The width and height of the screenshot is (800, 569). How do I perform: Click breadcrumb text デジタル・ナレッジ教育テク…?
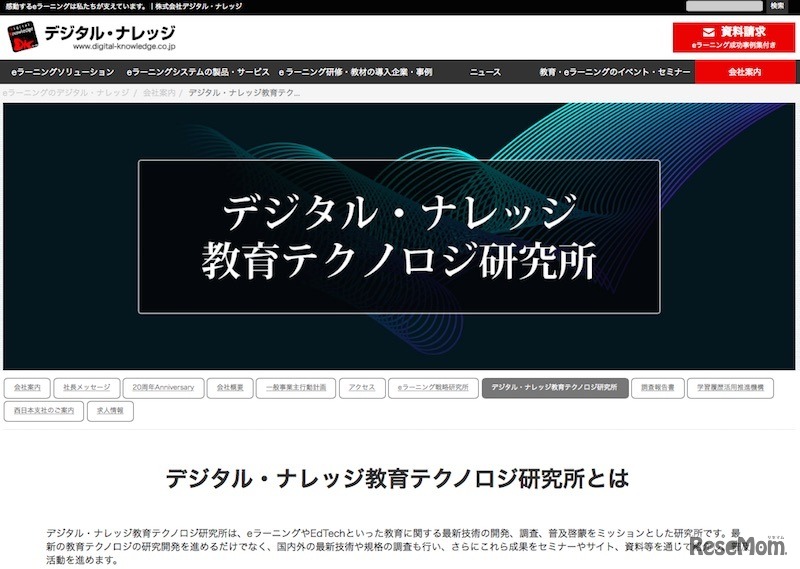click(244, 93)
